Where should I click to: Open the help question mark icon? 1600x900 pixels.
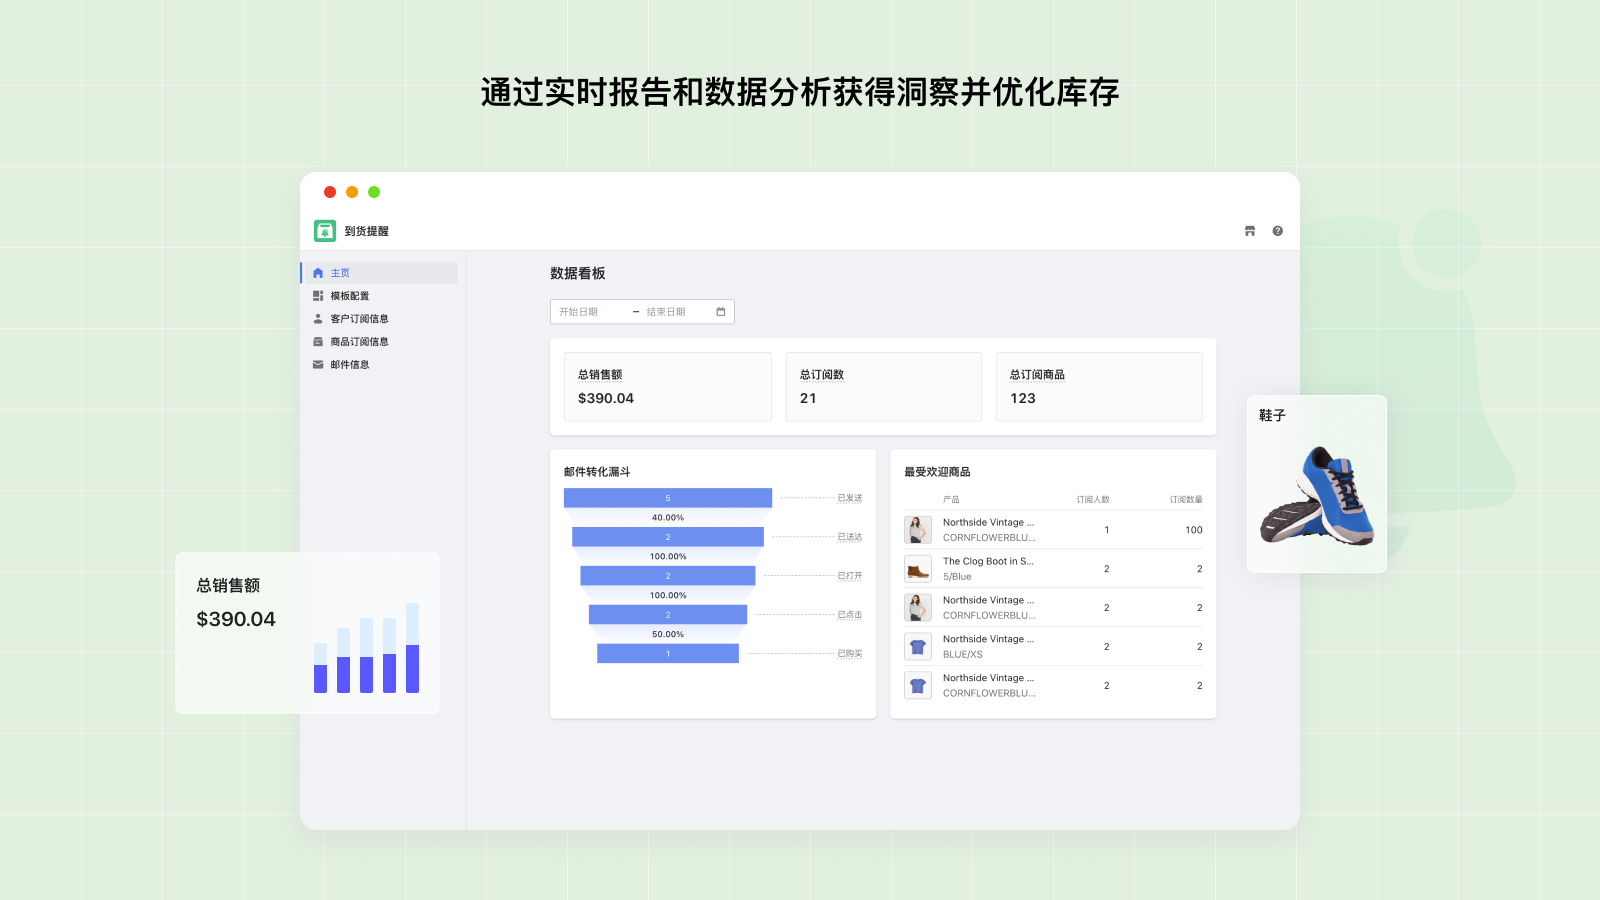coord(1277,231)
